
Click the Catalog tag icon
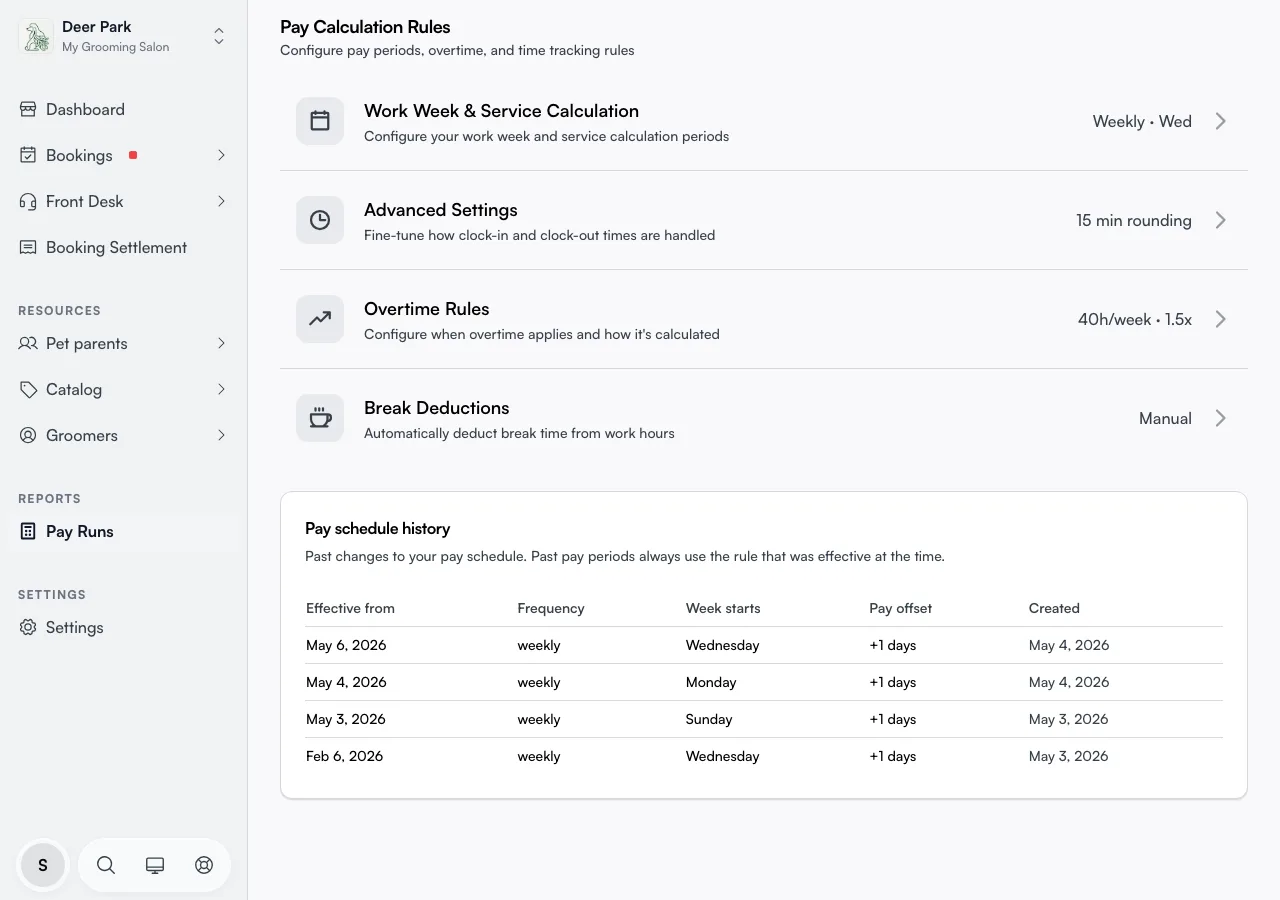coord(28,389)
